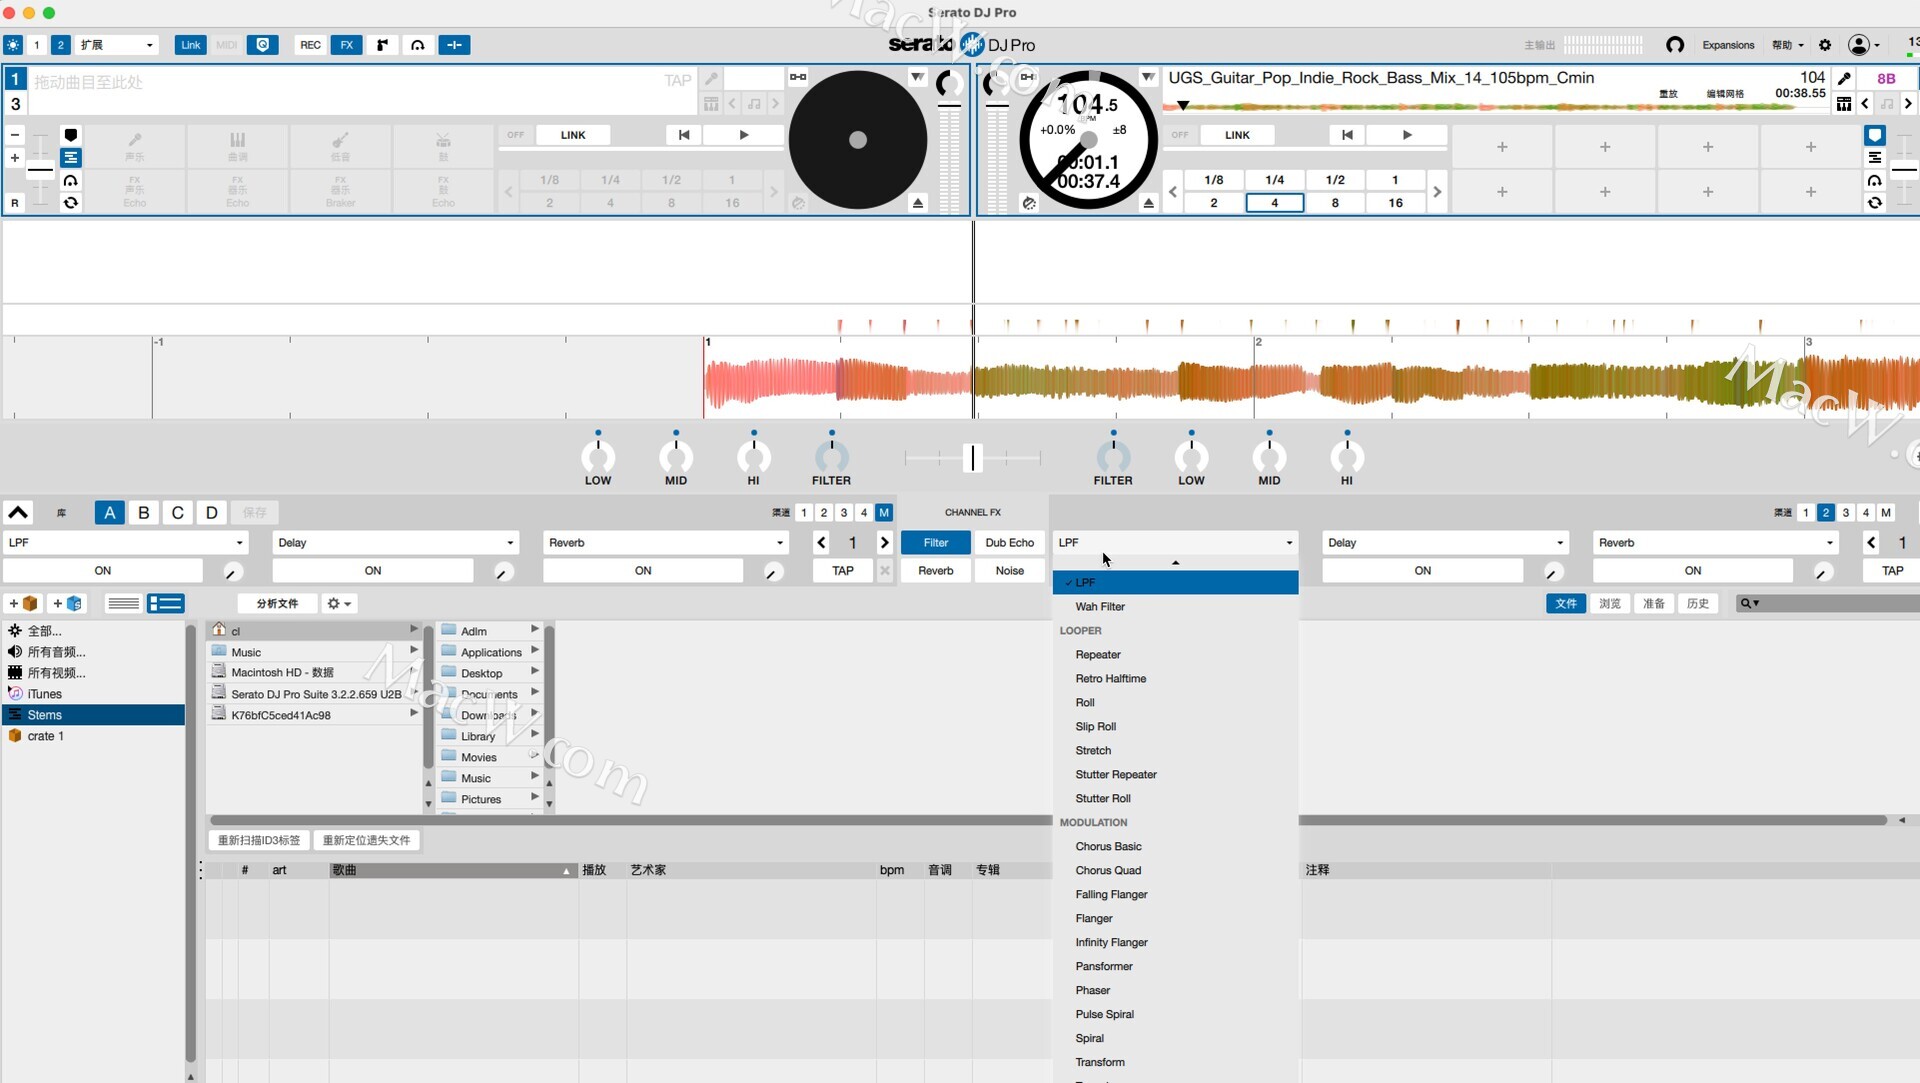Select Noise channel FX
This screenshot has width=1920, height=1083.
(x=1009, y=571)
